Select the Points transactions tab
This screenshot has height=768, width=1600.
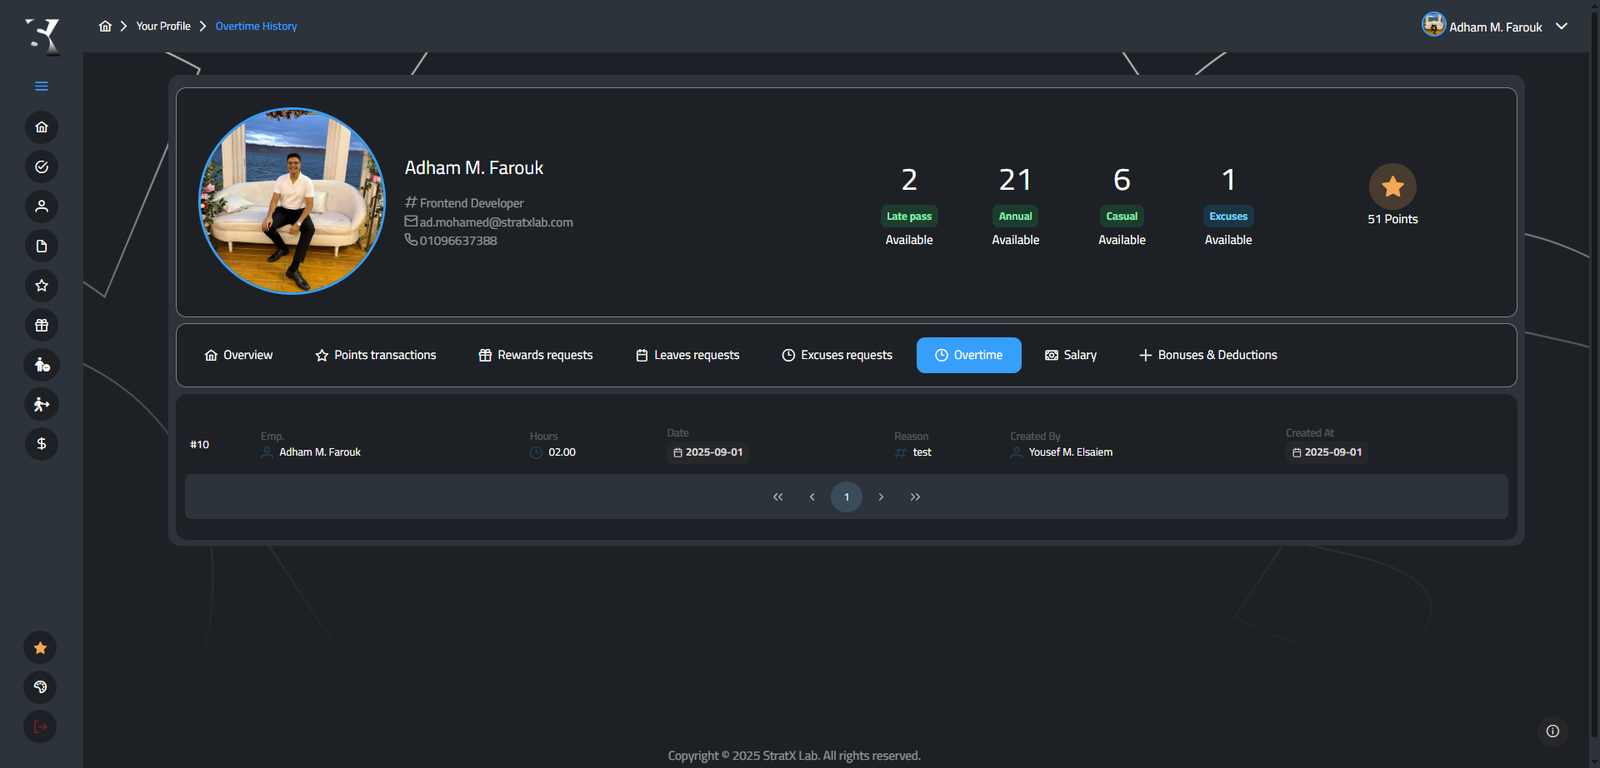[x=375, y=355]
